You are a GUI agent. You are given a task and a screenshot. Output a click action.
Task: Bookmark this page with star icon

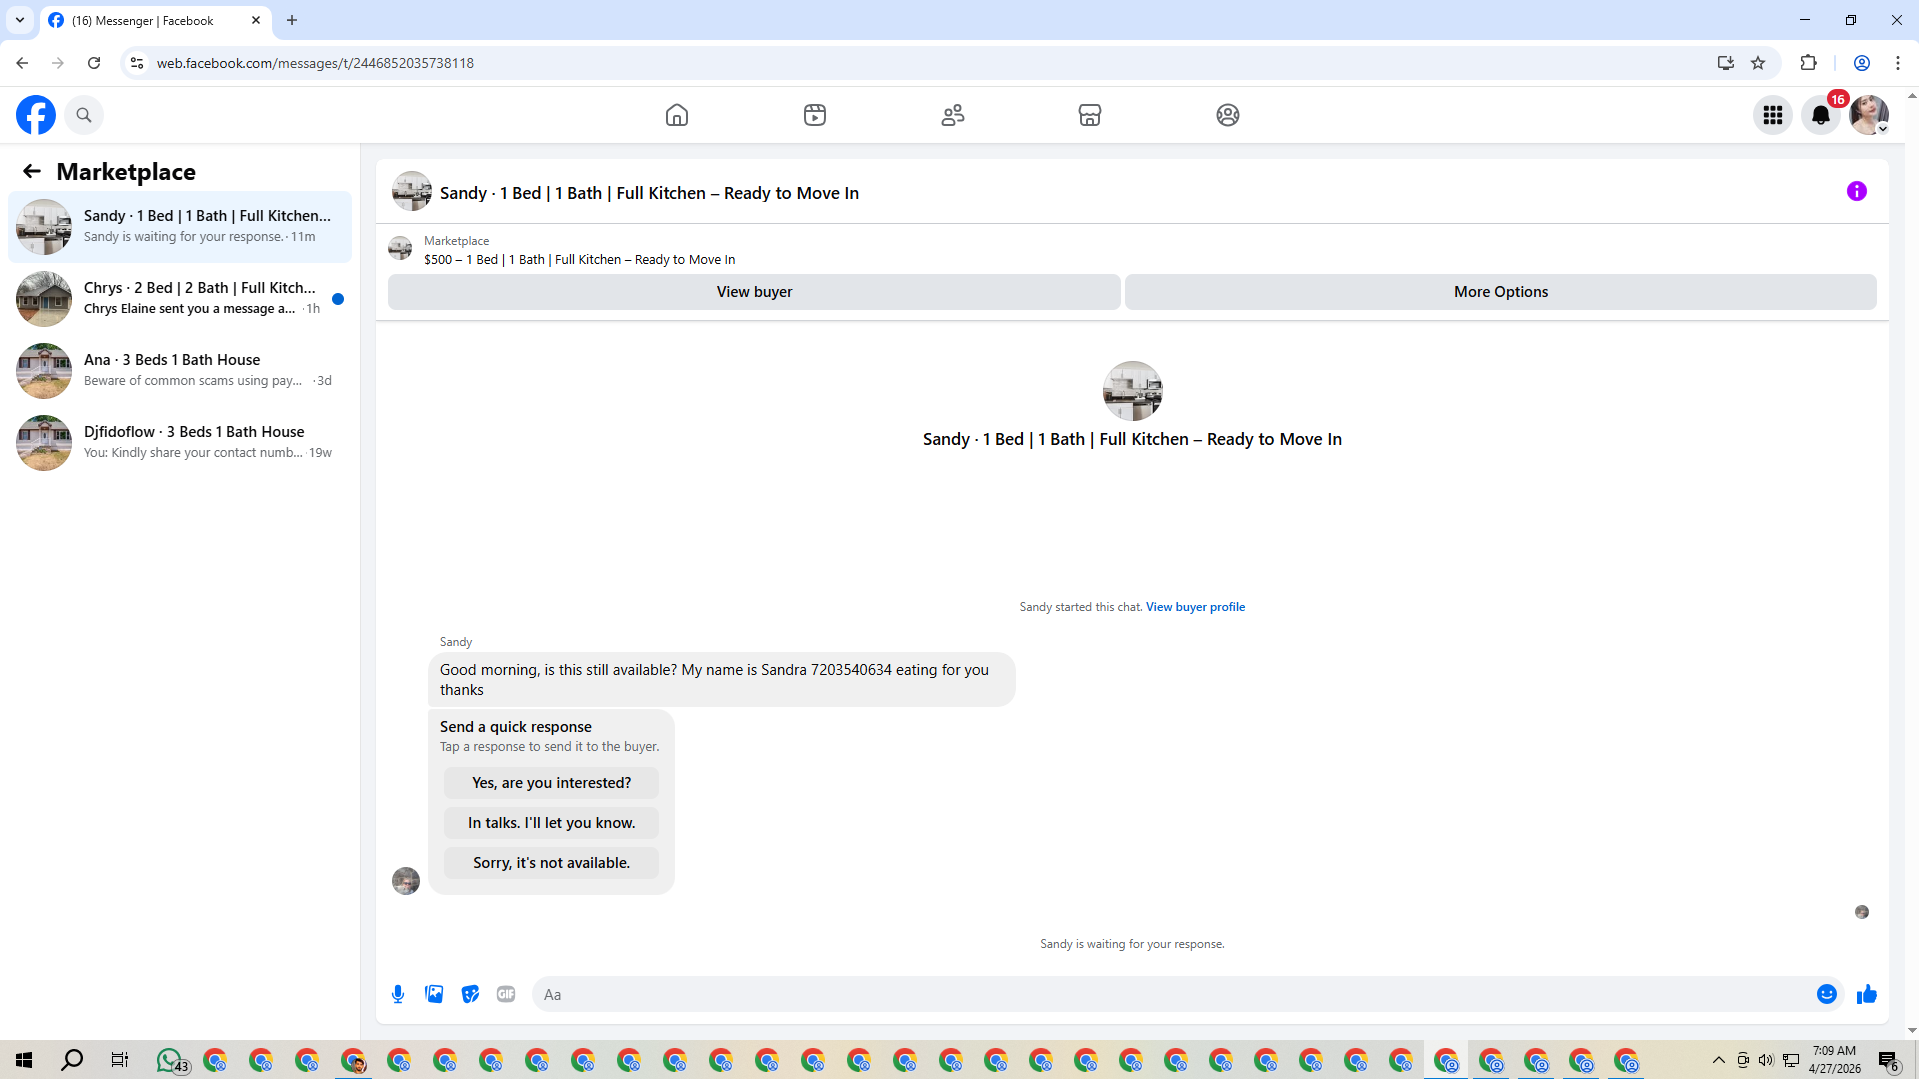tap(1758, 63)
